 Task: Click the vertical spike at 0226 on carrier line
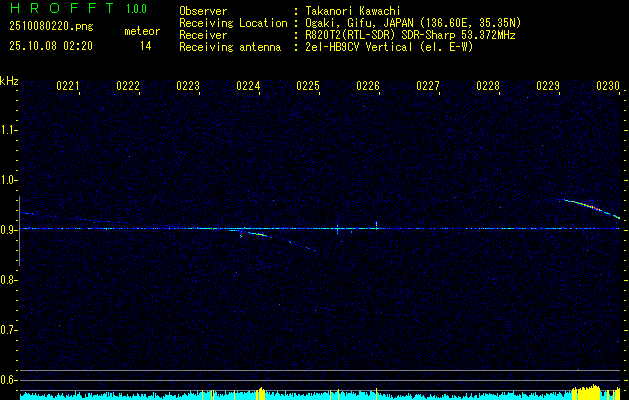click(x=376, y=225)
